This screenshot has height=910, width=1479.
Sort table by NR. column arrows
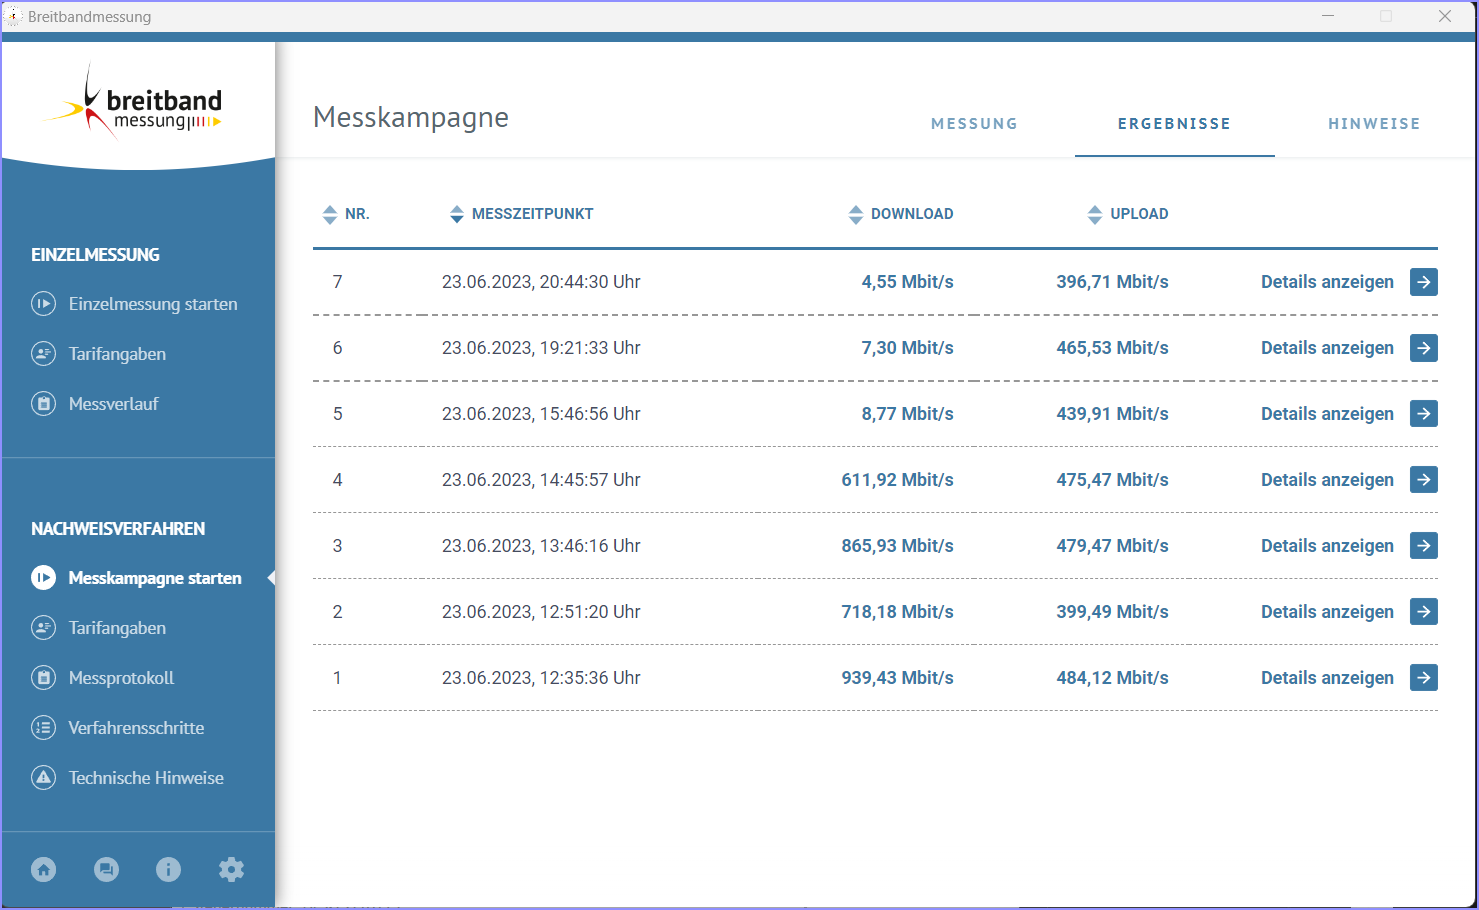(330, 214)
